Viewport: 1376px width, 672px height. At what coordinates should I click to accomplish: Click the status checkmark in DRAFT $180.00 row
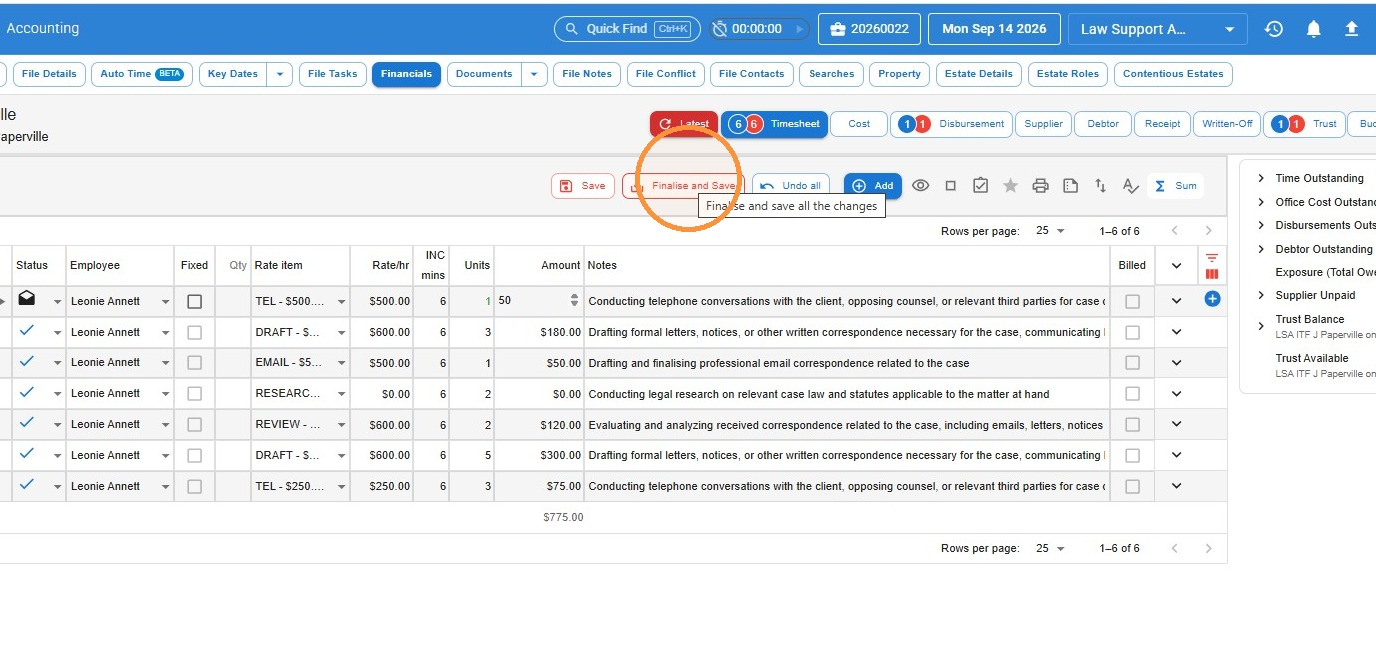tap(27, 330)
